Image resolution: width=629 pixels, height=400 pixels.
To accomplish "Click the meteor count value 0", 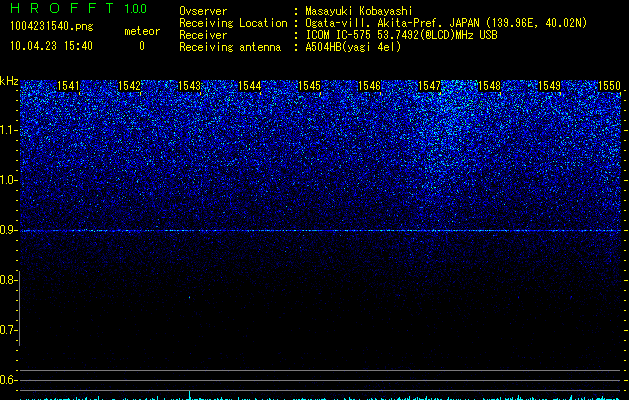I will tap(142, 46).
